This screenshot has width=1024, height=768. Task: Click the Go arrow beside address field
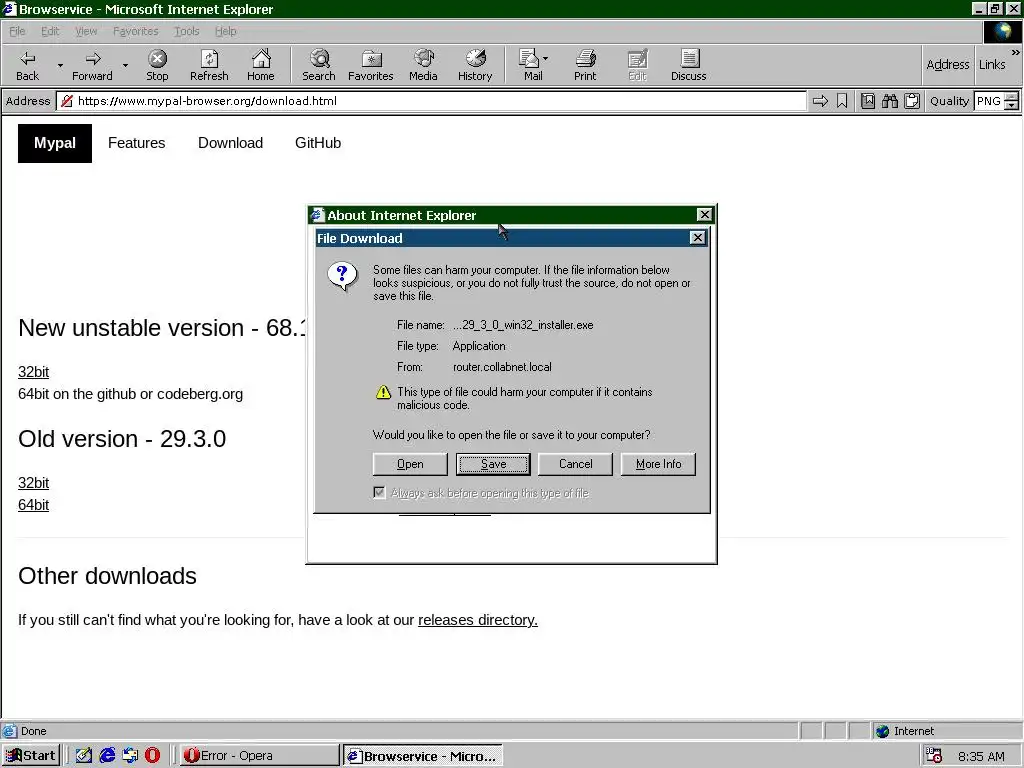pos(820,101)
